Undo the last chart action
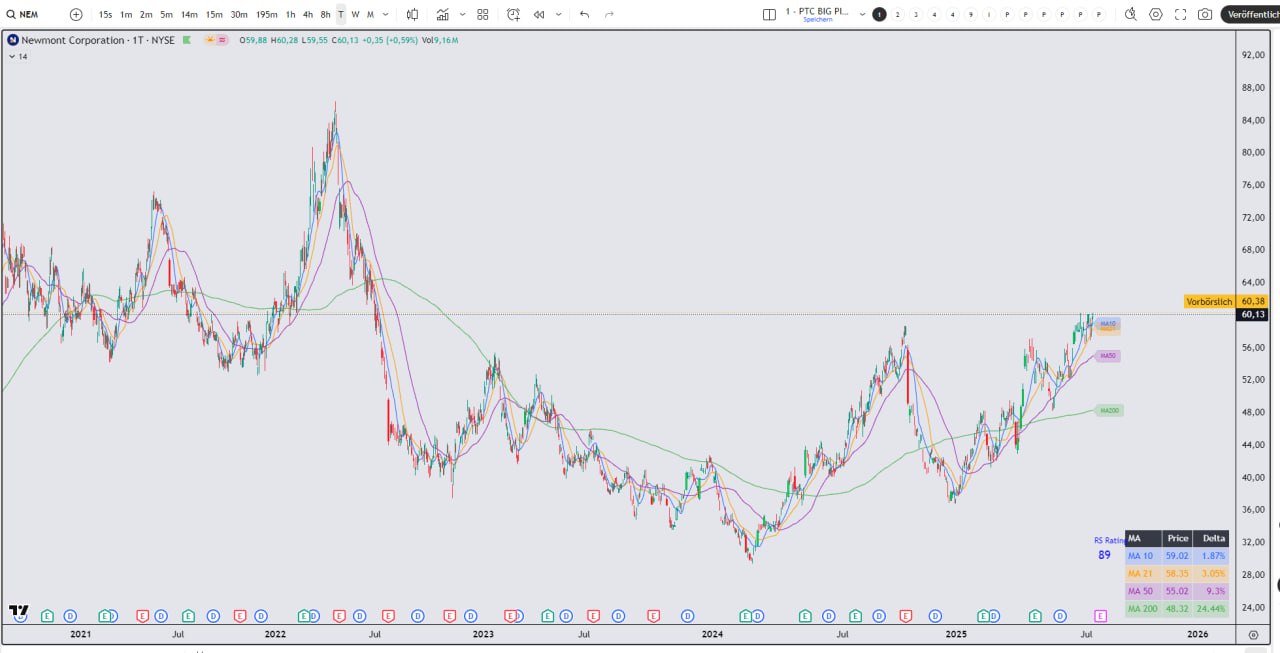This screenshot has width=1280, height=653. 584,14
